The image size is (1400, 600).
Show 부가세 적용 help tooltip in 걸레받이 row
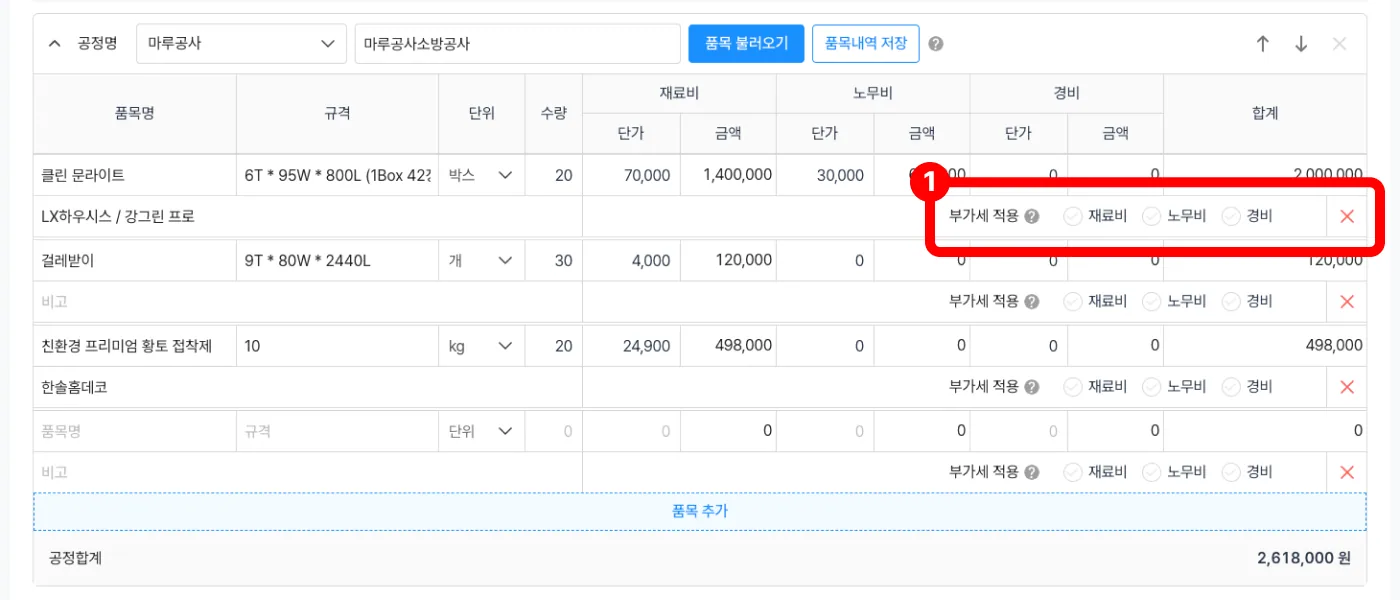1032,301
